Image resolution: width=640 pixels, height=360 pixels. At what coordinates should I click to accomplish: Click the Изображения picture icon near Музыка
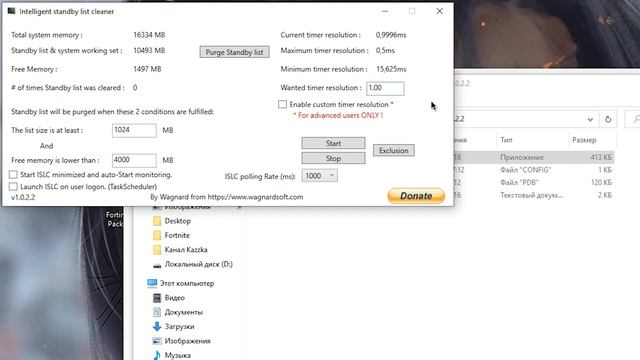click(x=157, y=341)
